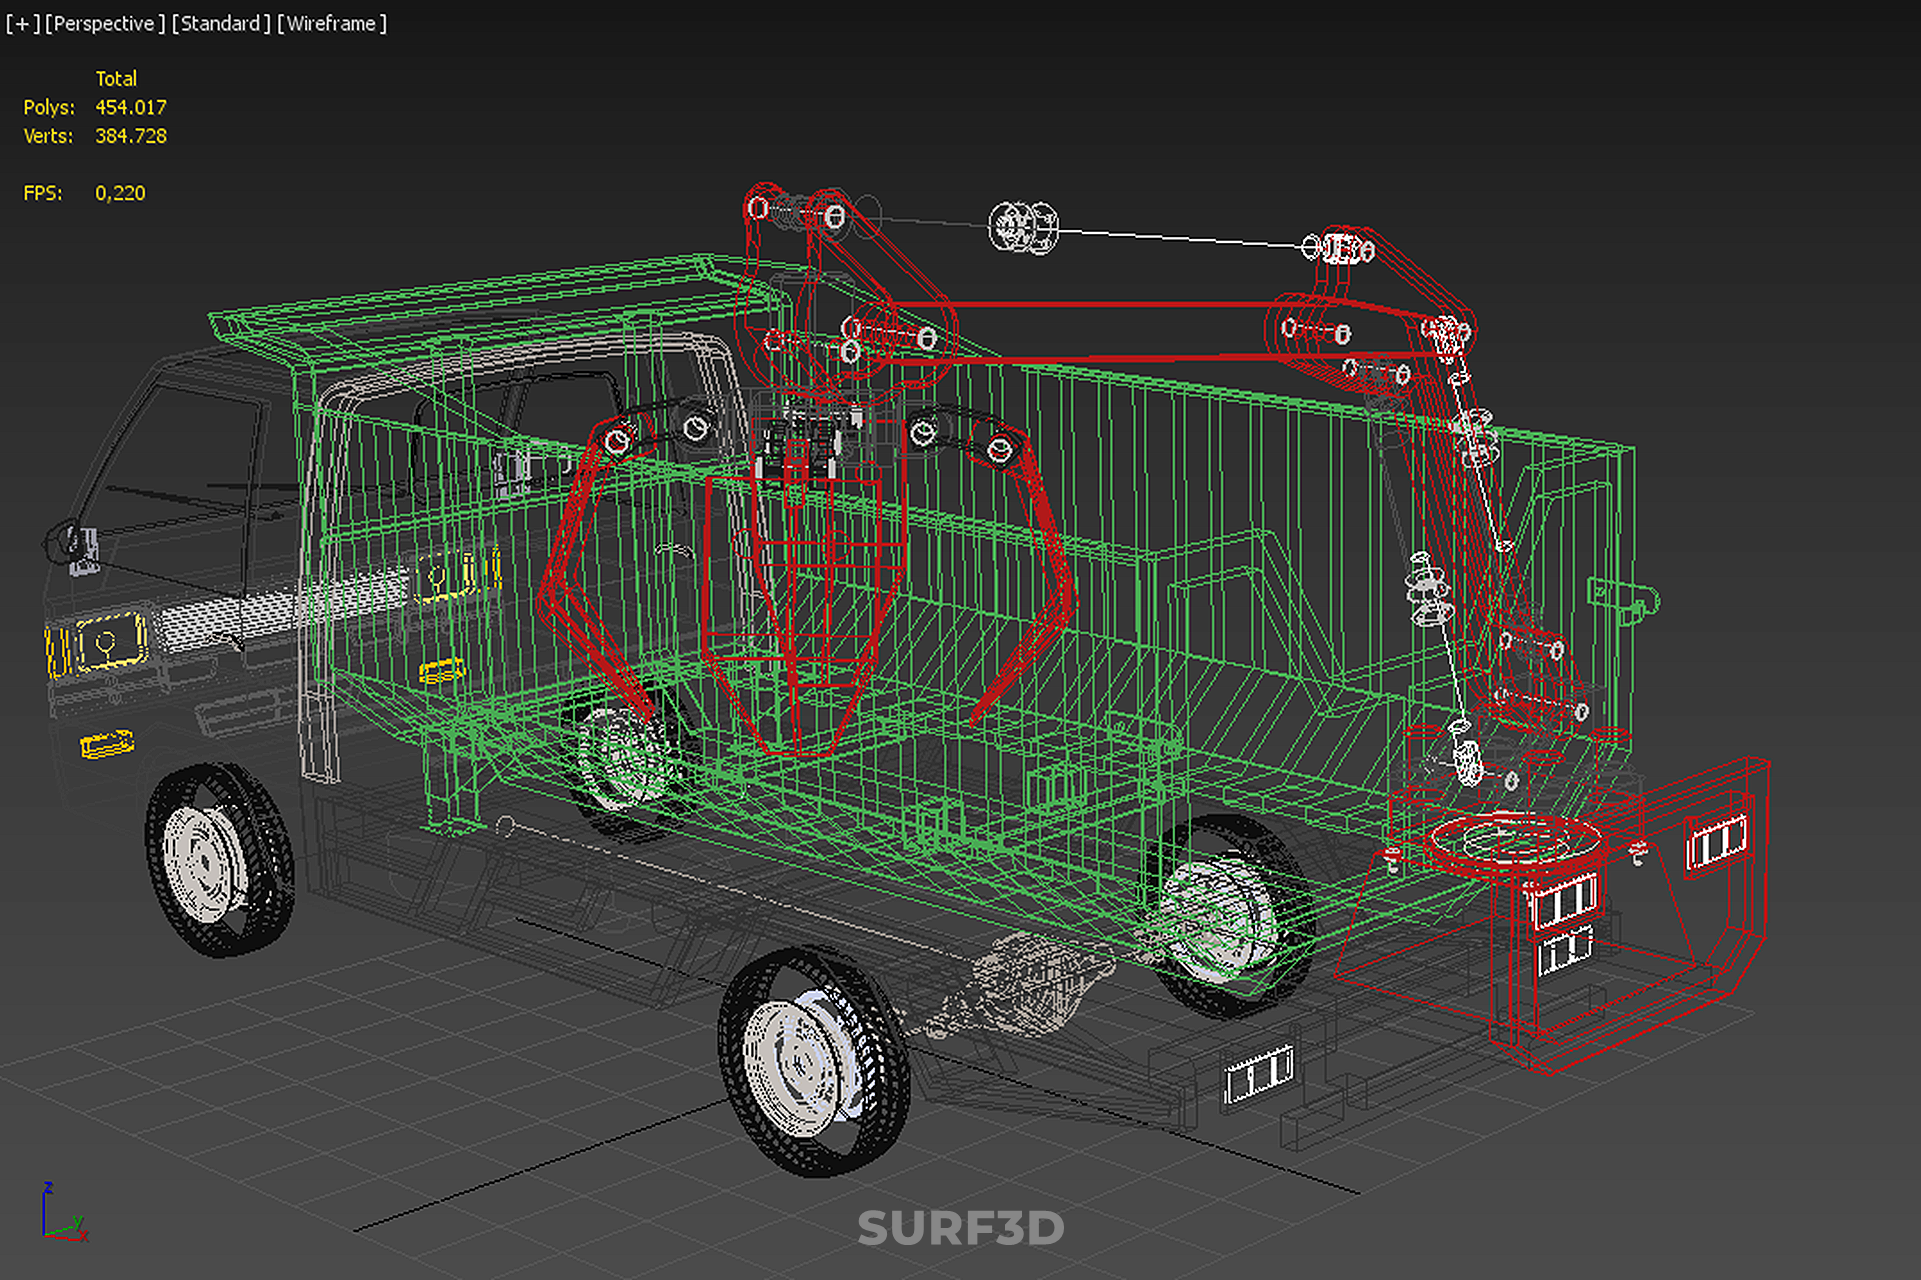Select the tail light on red rear panel
The height and width of the screenshot is (1280, 1921).
pyautogui.click(x=1716, y=842)
